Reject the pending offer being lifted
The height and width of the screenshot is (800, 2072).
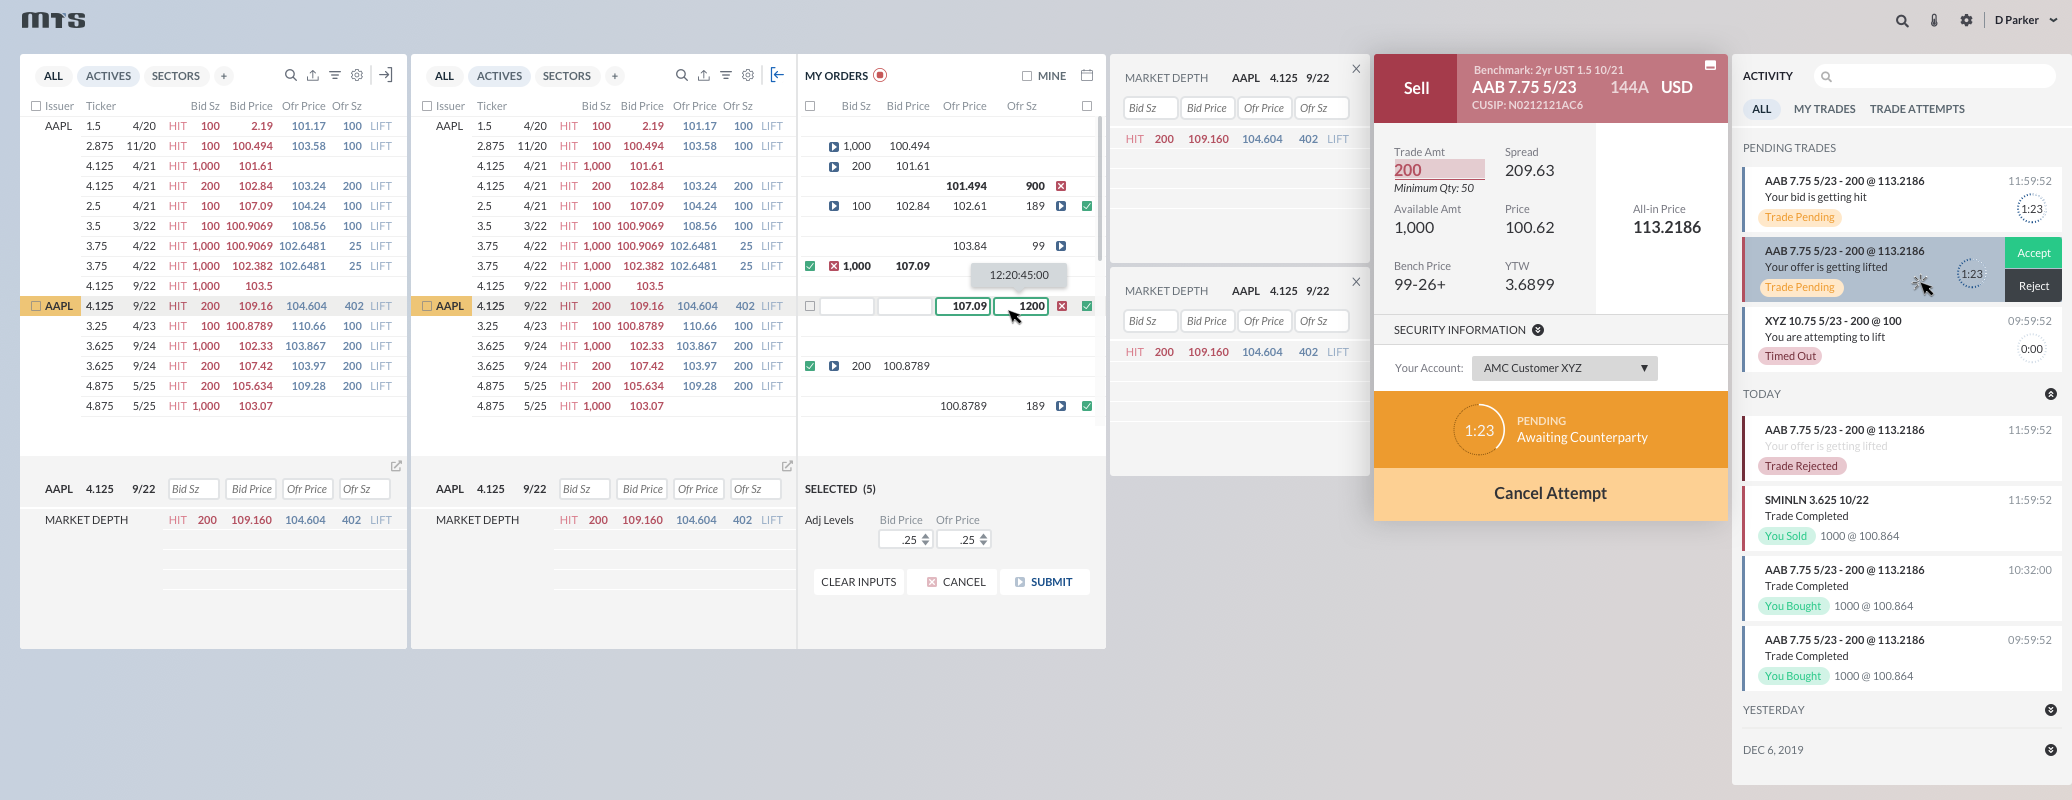tap(2034, 286)
